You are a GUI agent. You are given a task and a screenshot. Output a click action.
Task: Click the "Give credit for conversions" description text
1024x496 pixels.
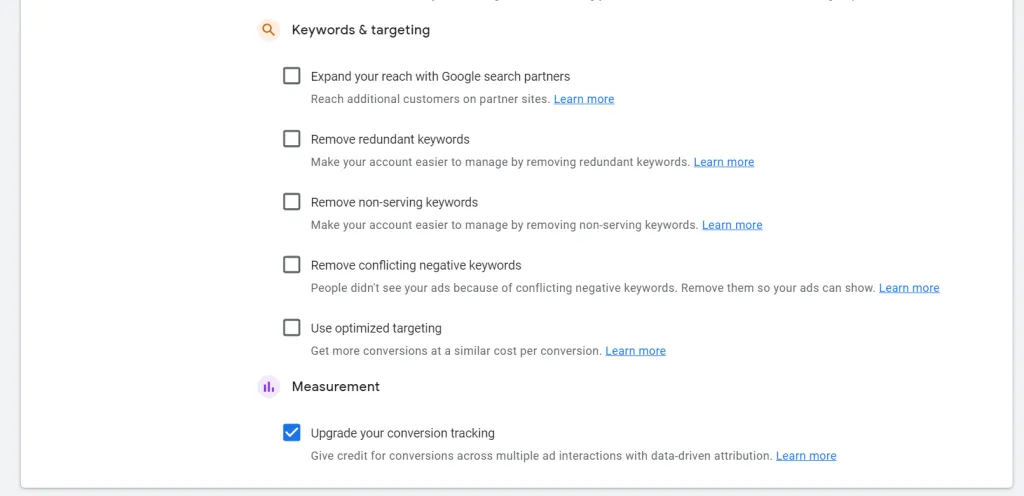[541, 456]
